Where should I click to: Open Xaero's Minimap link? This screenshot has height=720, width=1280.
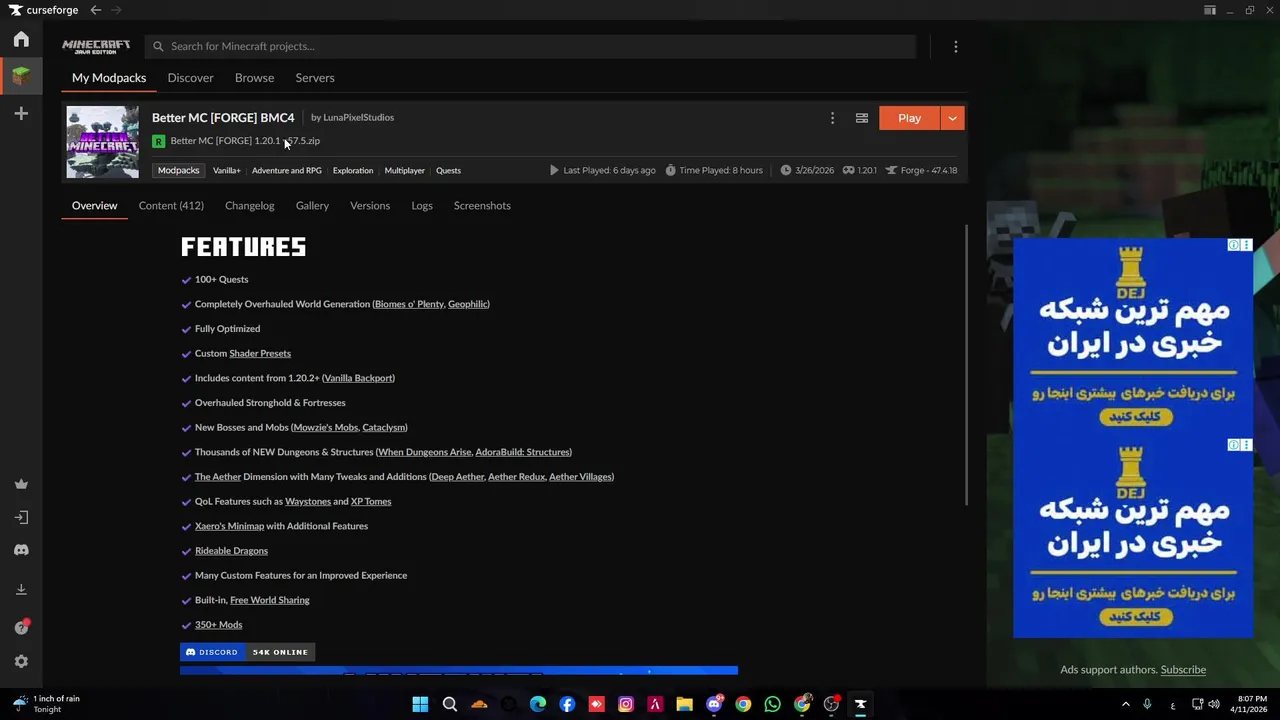[x=229, y=526]
